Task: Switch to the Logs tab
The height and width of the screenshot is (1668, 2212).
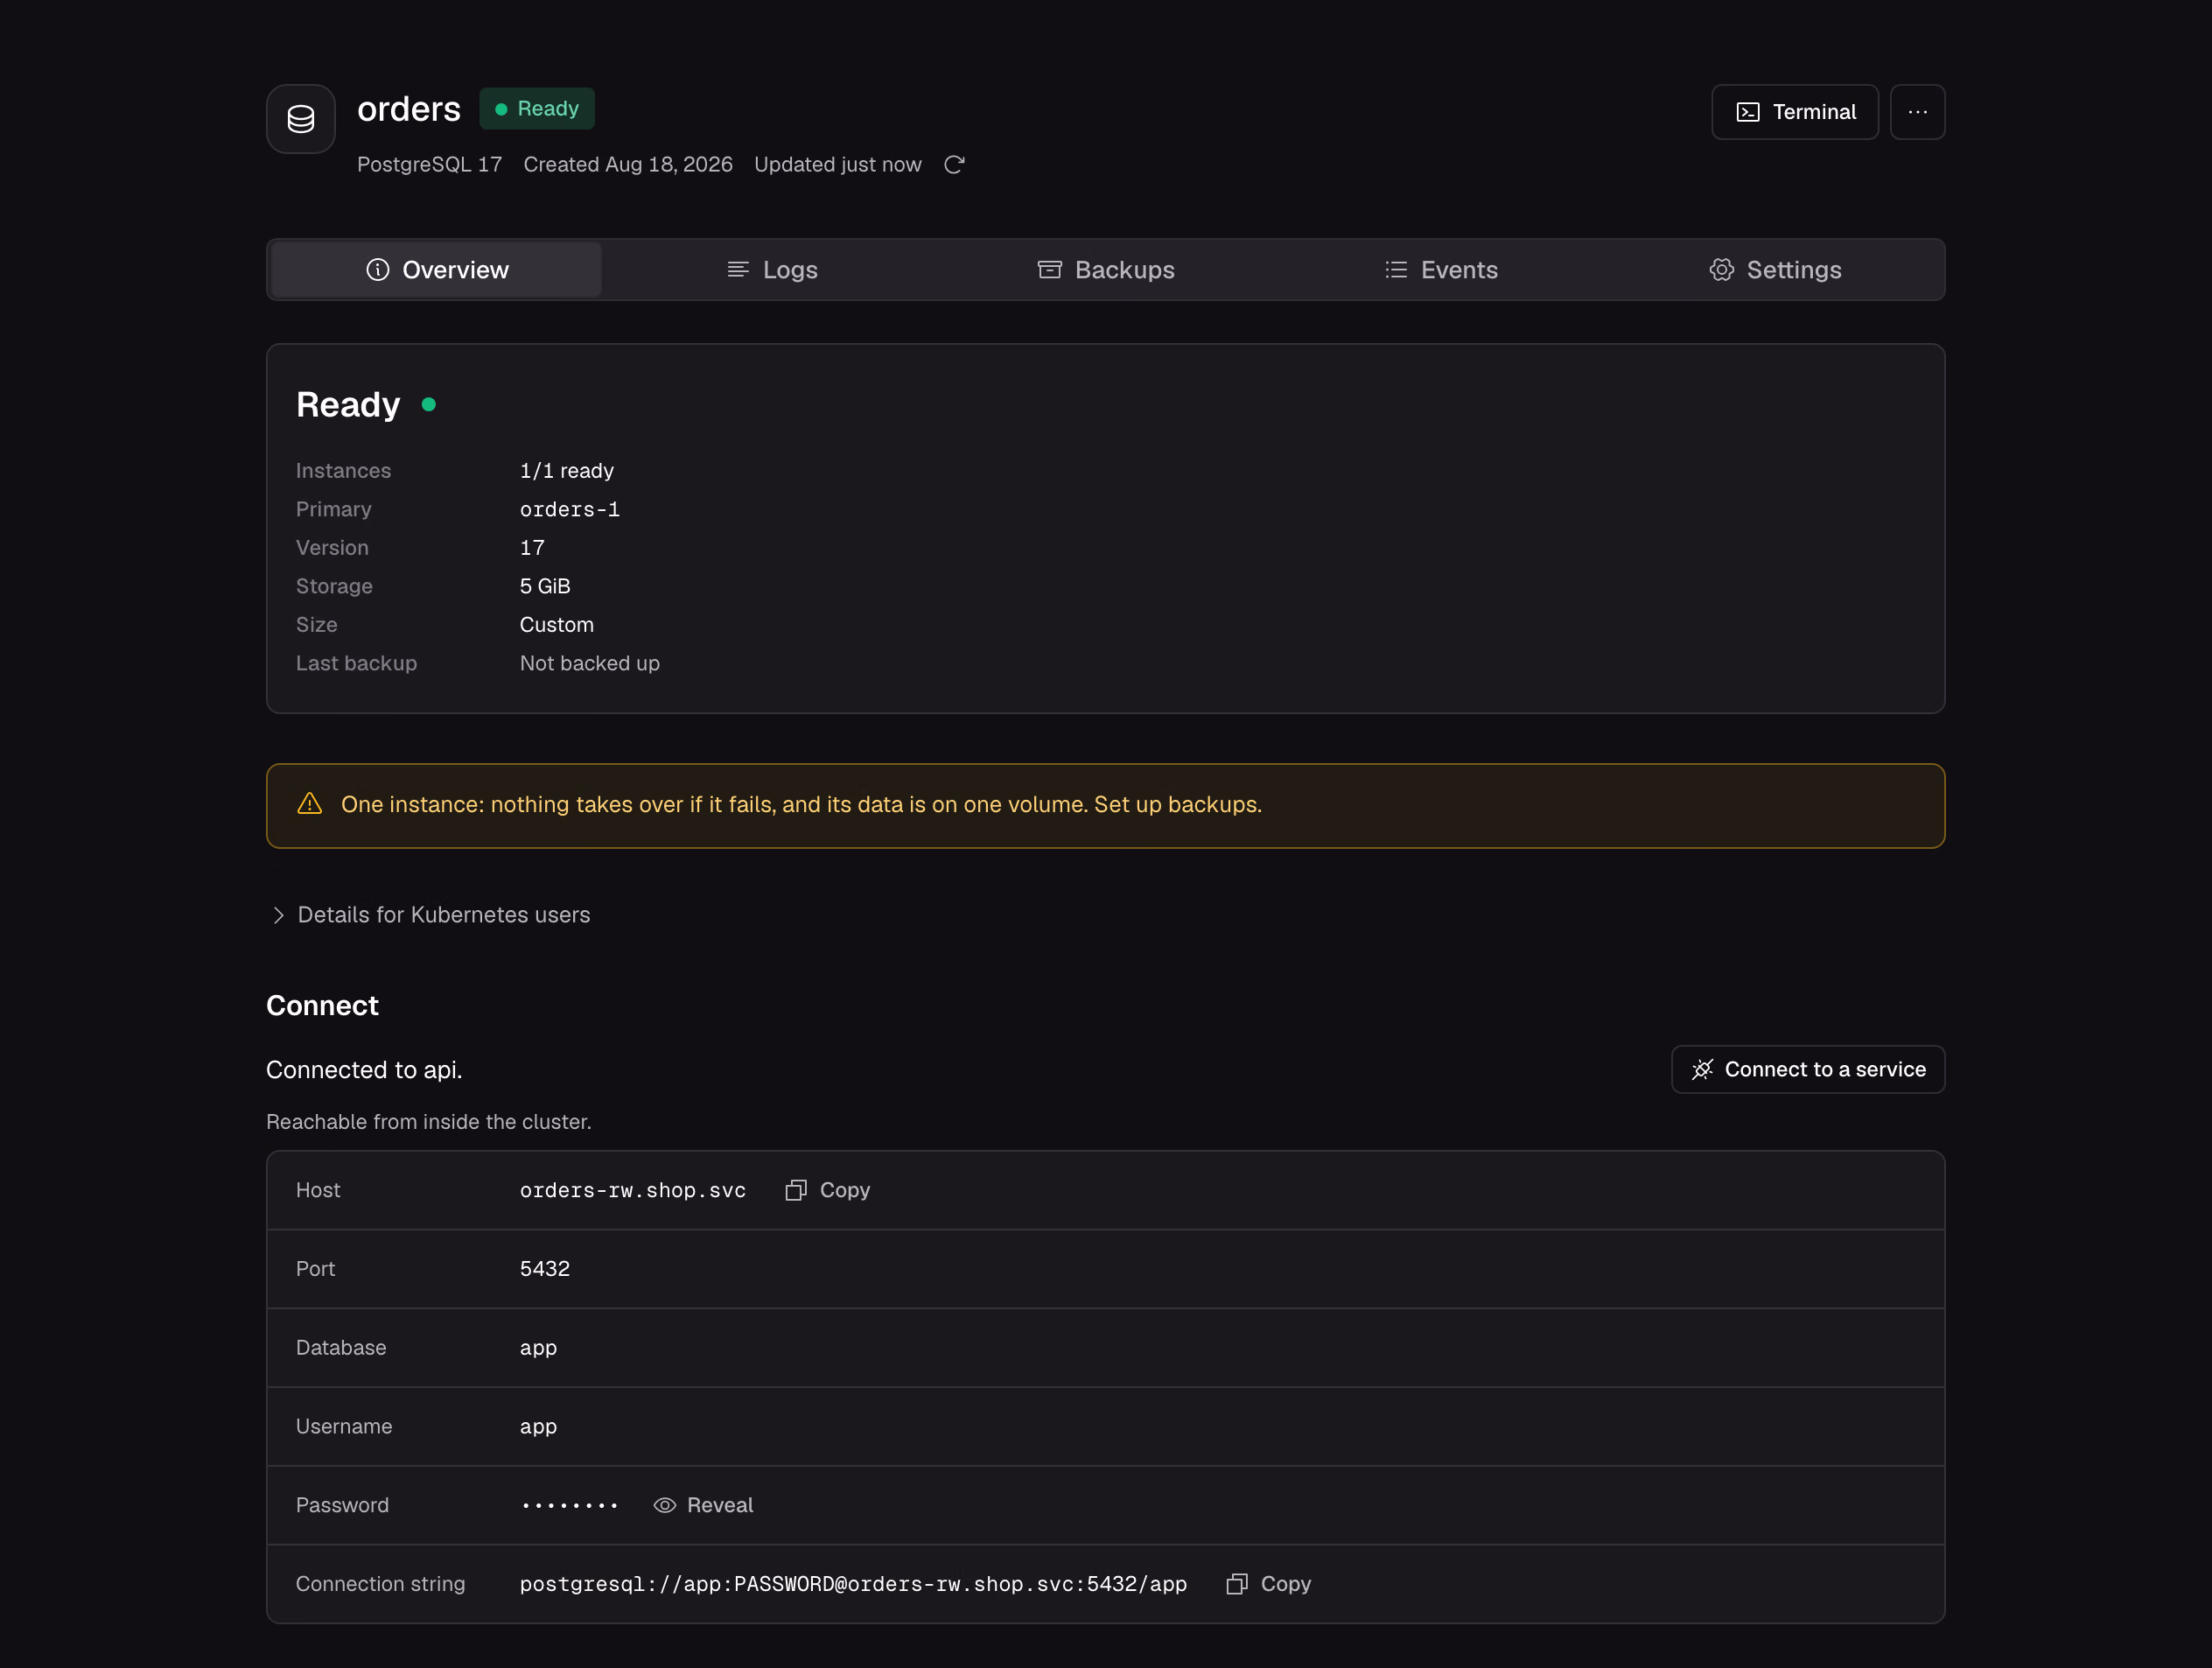Action: 772,270
